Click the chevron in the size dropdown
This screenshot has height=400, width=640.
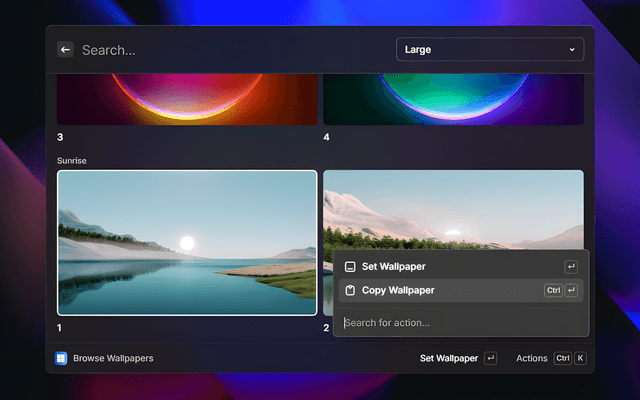pyautogui.click(x=572, y=49)
